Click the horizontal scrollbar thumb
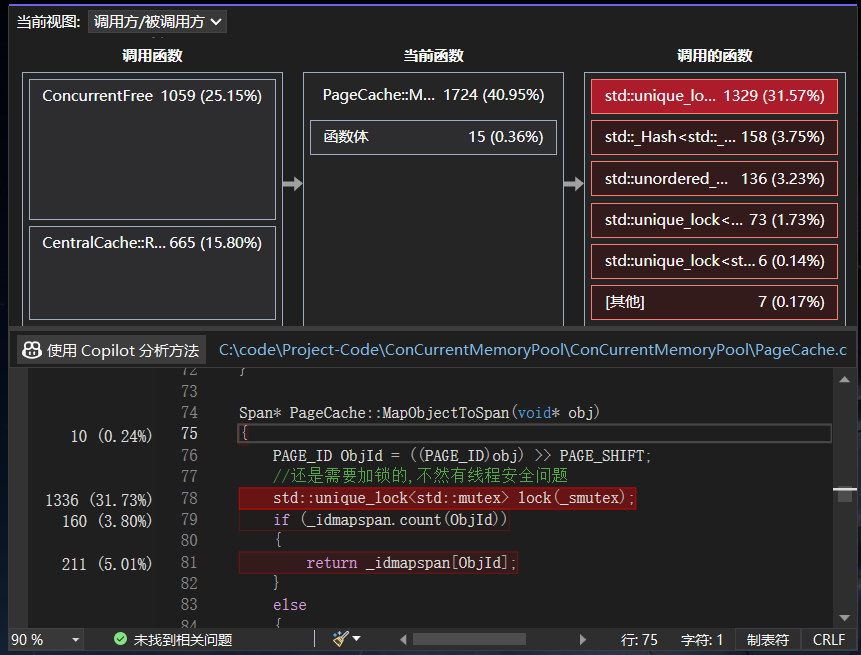861x655 pixels. tap(469, 639)
